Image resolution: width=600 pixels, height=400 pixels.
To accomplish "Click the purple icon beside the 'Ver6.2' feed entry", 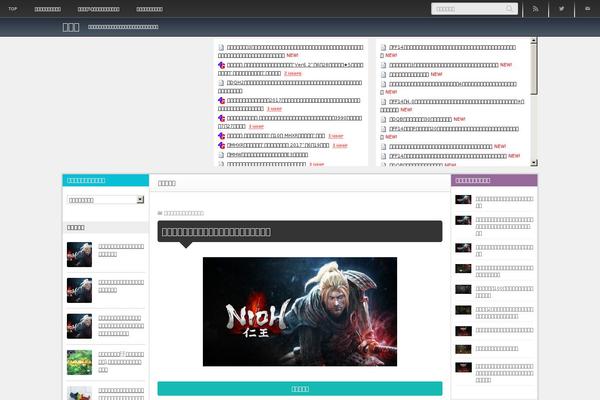I will coord(222,65).
